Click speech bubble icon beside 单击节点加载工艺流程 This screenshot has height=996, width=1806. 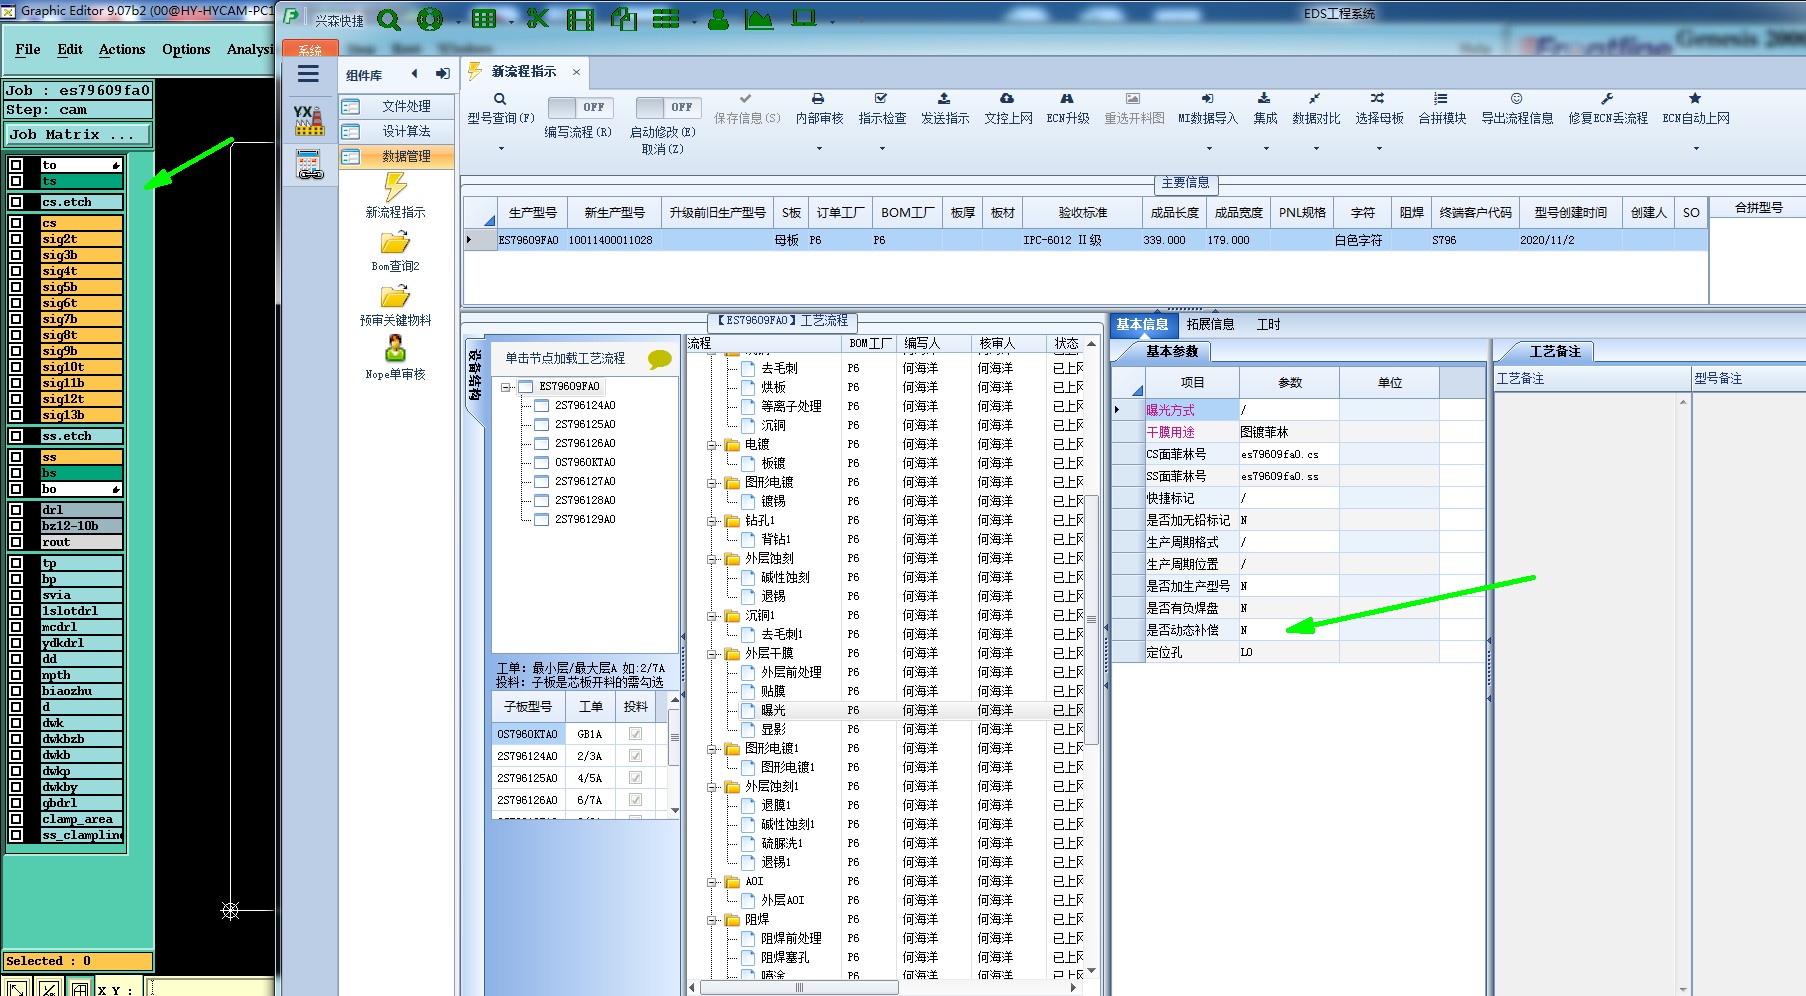(x=660, y=359)
